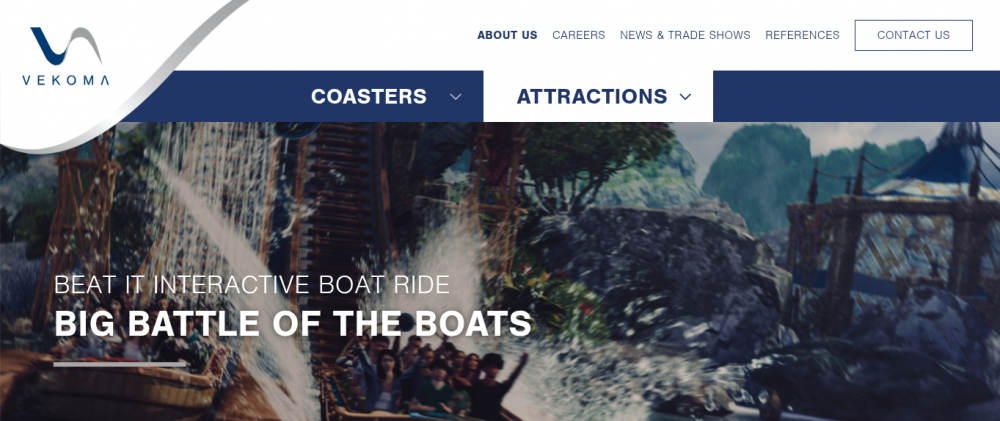This screenshot has height=421, width=1000.
Task: Select the Coasters menu label
Action: click(369, 96)
